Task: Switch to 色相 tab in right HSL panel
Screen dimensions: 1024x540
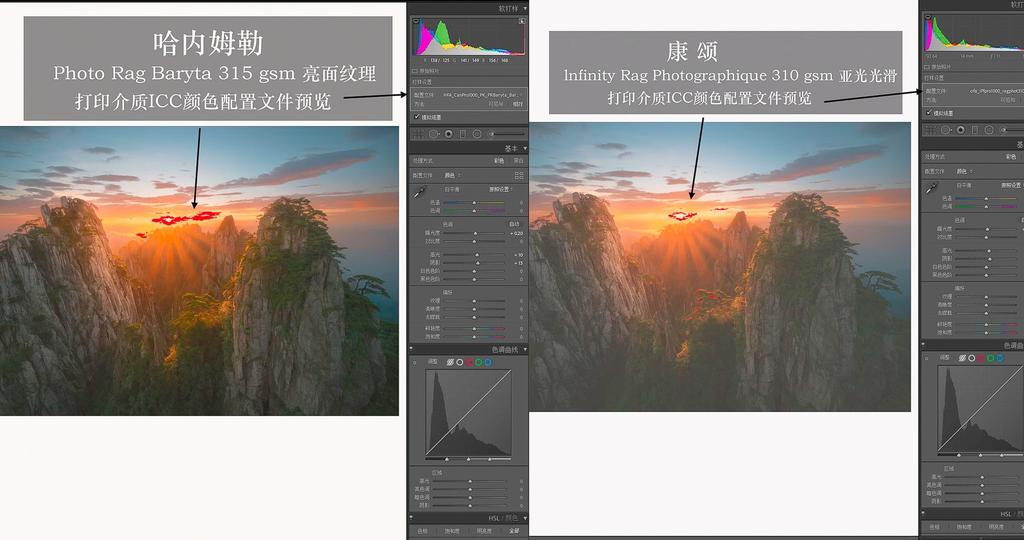Action: (x=935, y=527)
